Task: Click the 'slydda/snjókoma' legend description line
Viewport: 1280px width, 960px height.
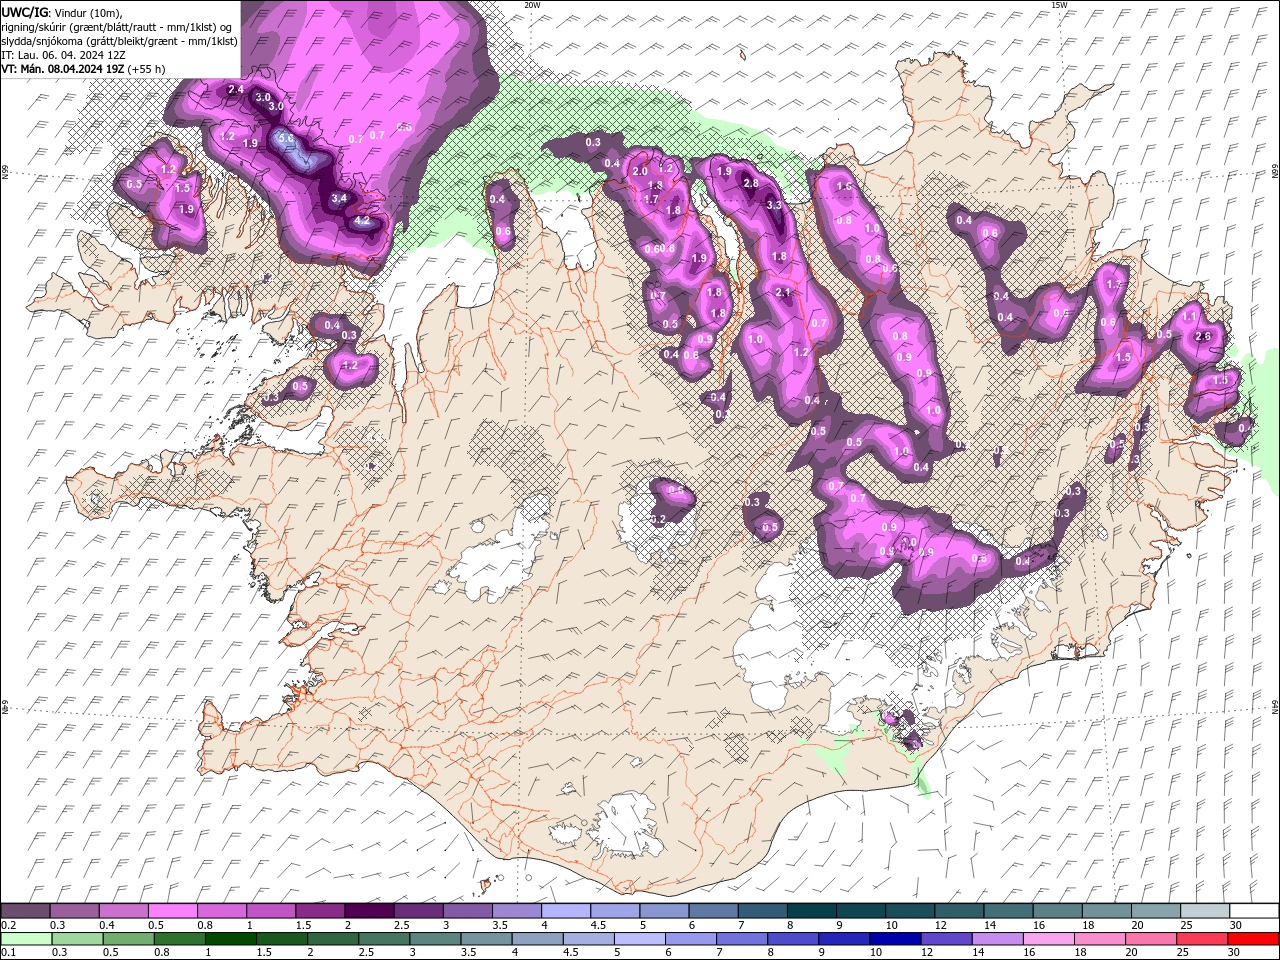Action: pyautogui.click(x=119, y=41)
